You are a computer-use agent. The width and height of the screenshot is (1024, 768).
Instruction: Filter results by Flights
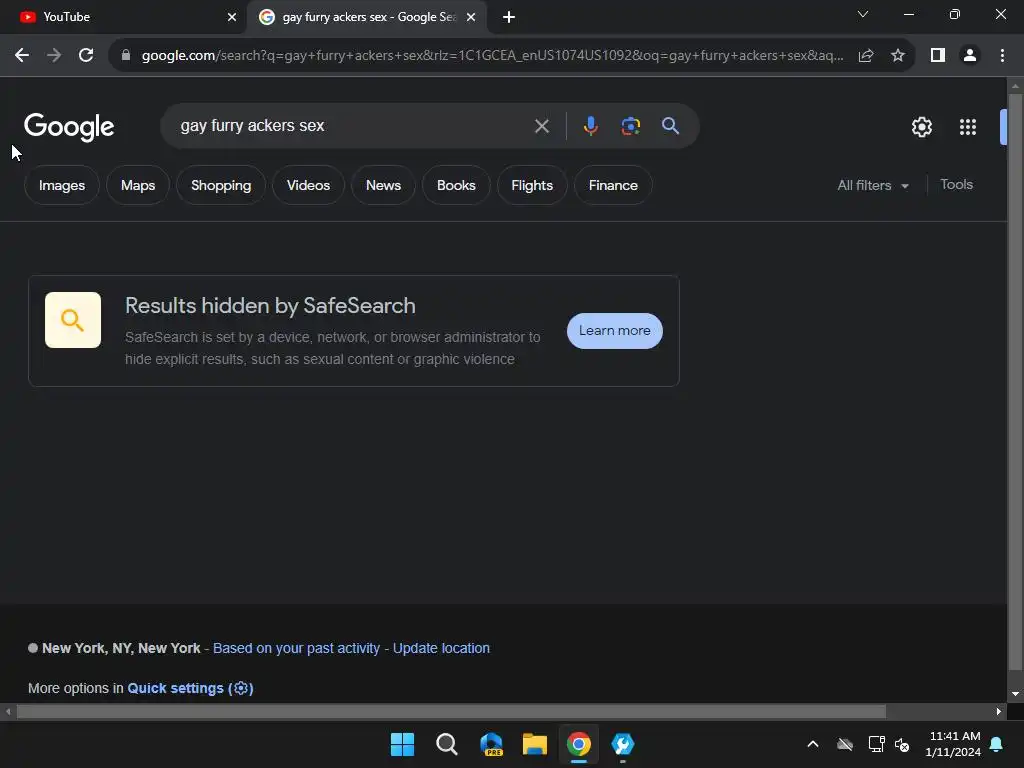[x=532, y=185]
